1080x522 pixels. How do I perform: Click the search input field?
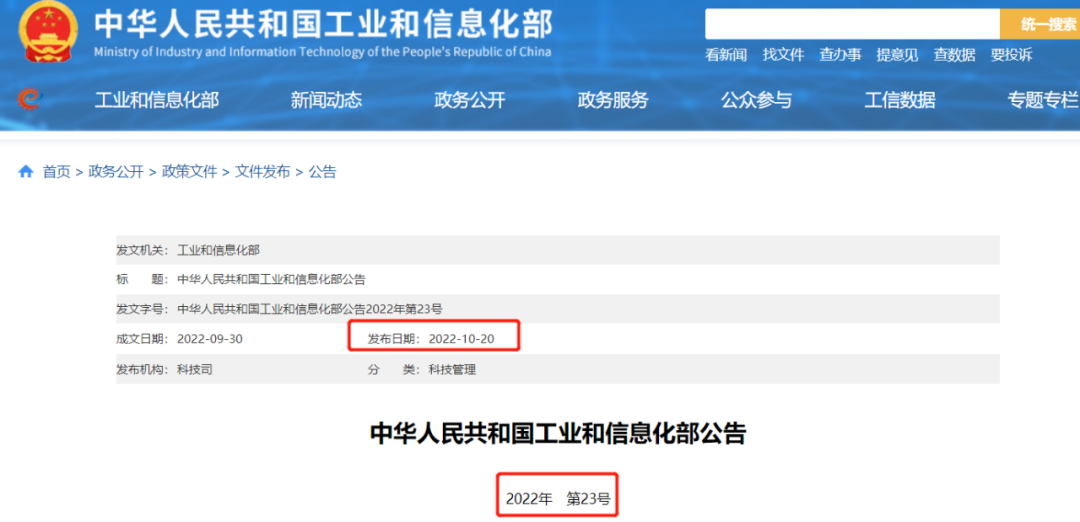(x=852, y=24)
